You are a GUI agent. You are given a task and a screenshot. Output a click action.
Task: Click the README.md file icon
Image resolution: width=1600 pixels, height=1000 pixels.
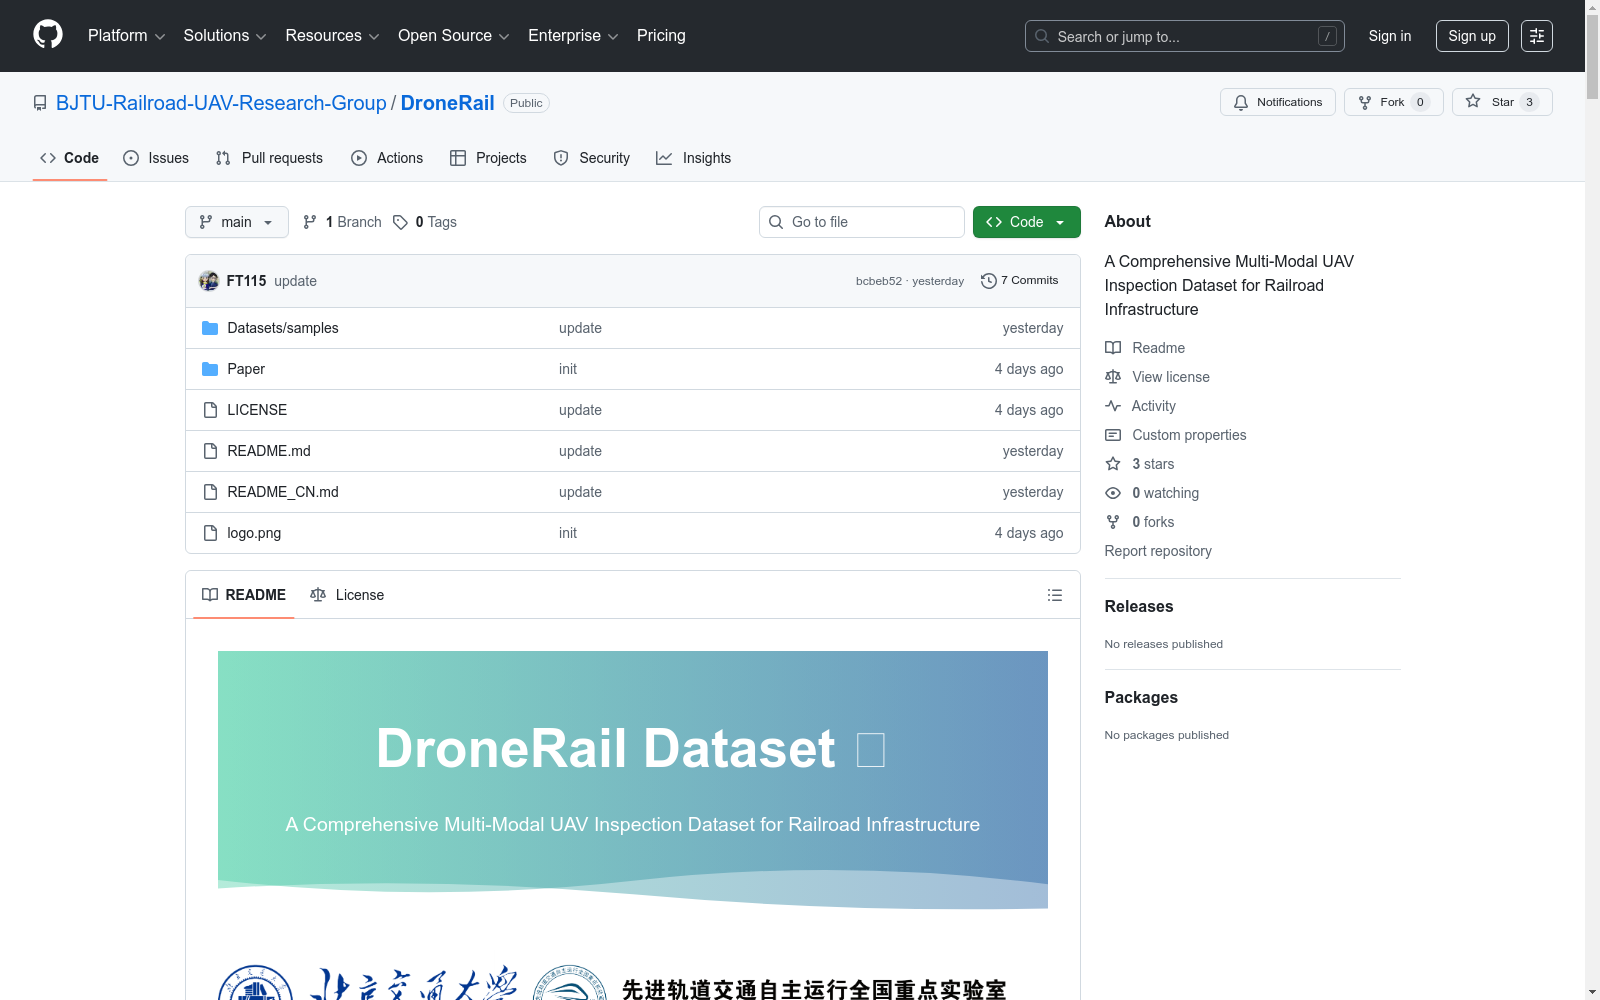(210, 451)
